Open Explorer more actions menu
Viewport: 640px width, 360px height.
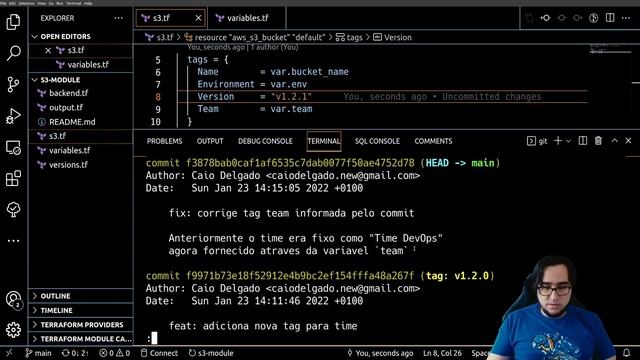118,18
